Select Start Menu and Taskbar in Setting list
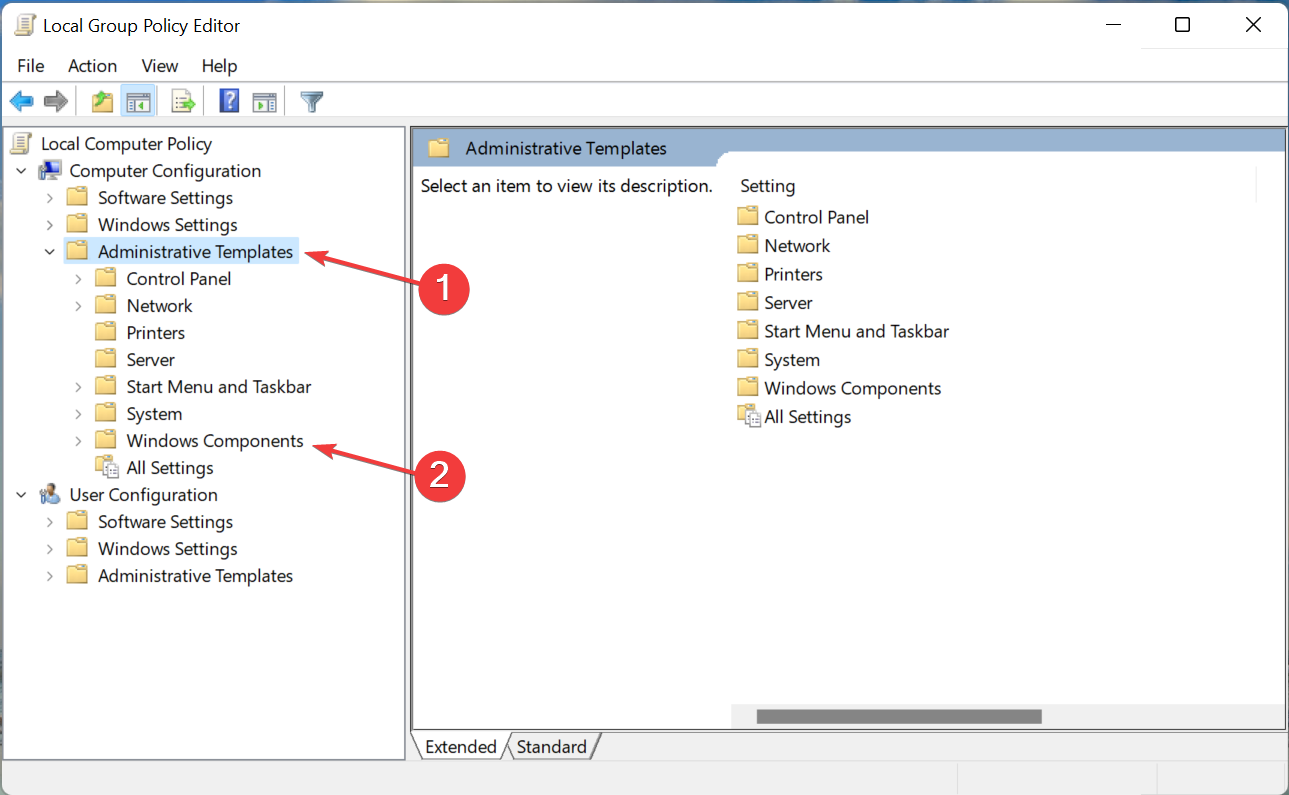1289x795 pixels. click(x=856, y=331)
